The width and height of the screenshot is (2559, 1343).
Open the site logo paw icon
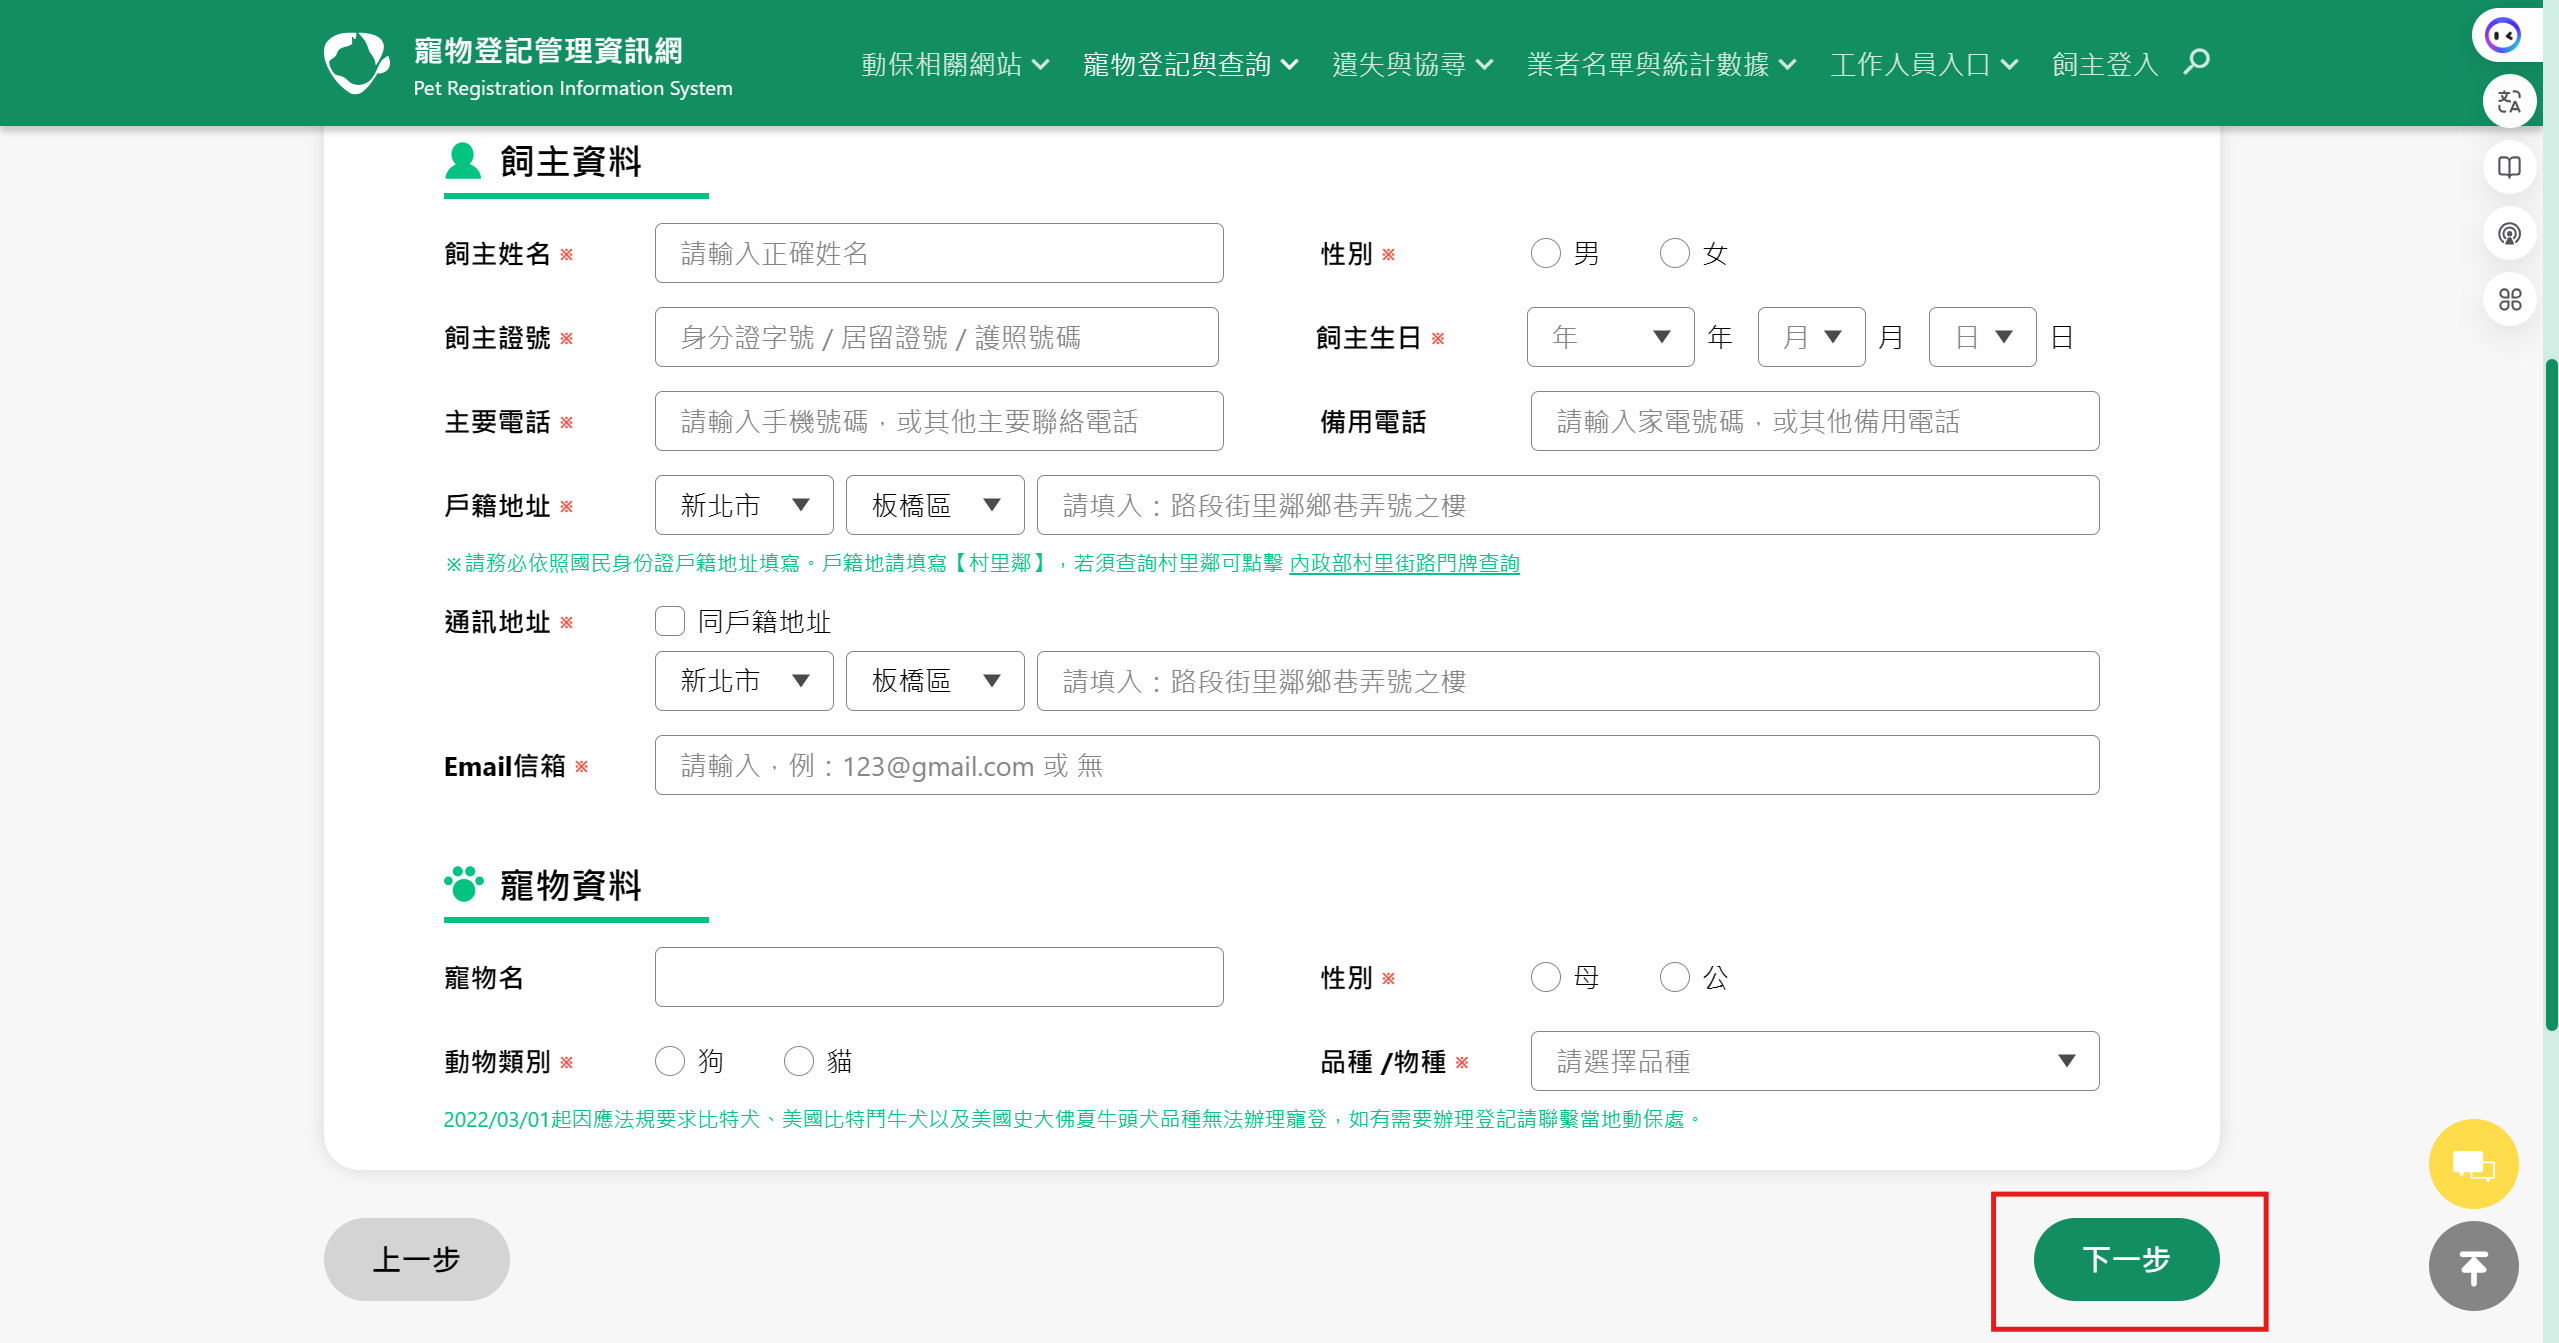pos(355,61)
